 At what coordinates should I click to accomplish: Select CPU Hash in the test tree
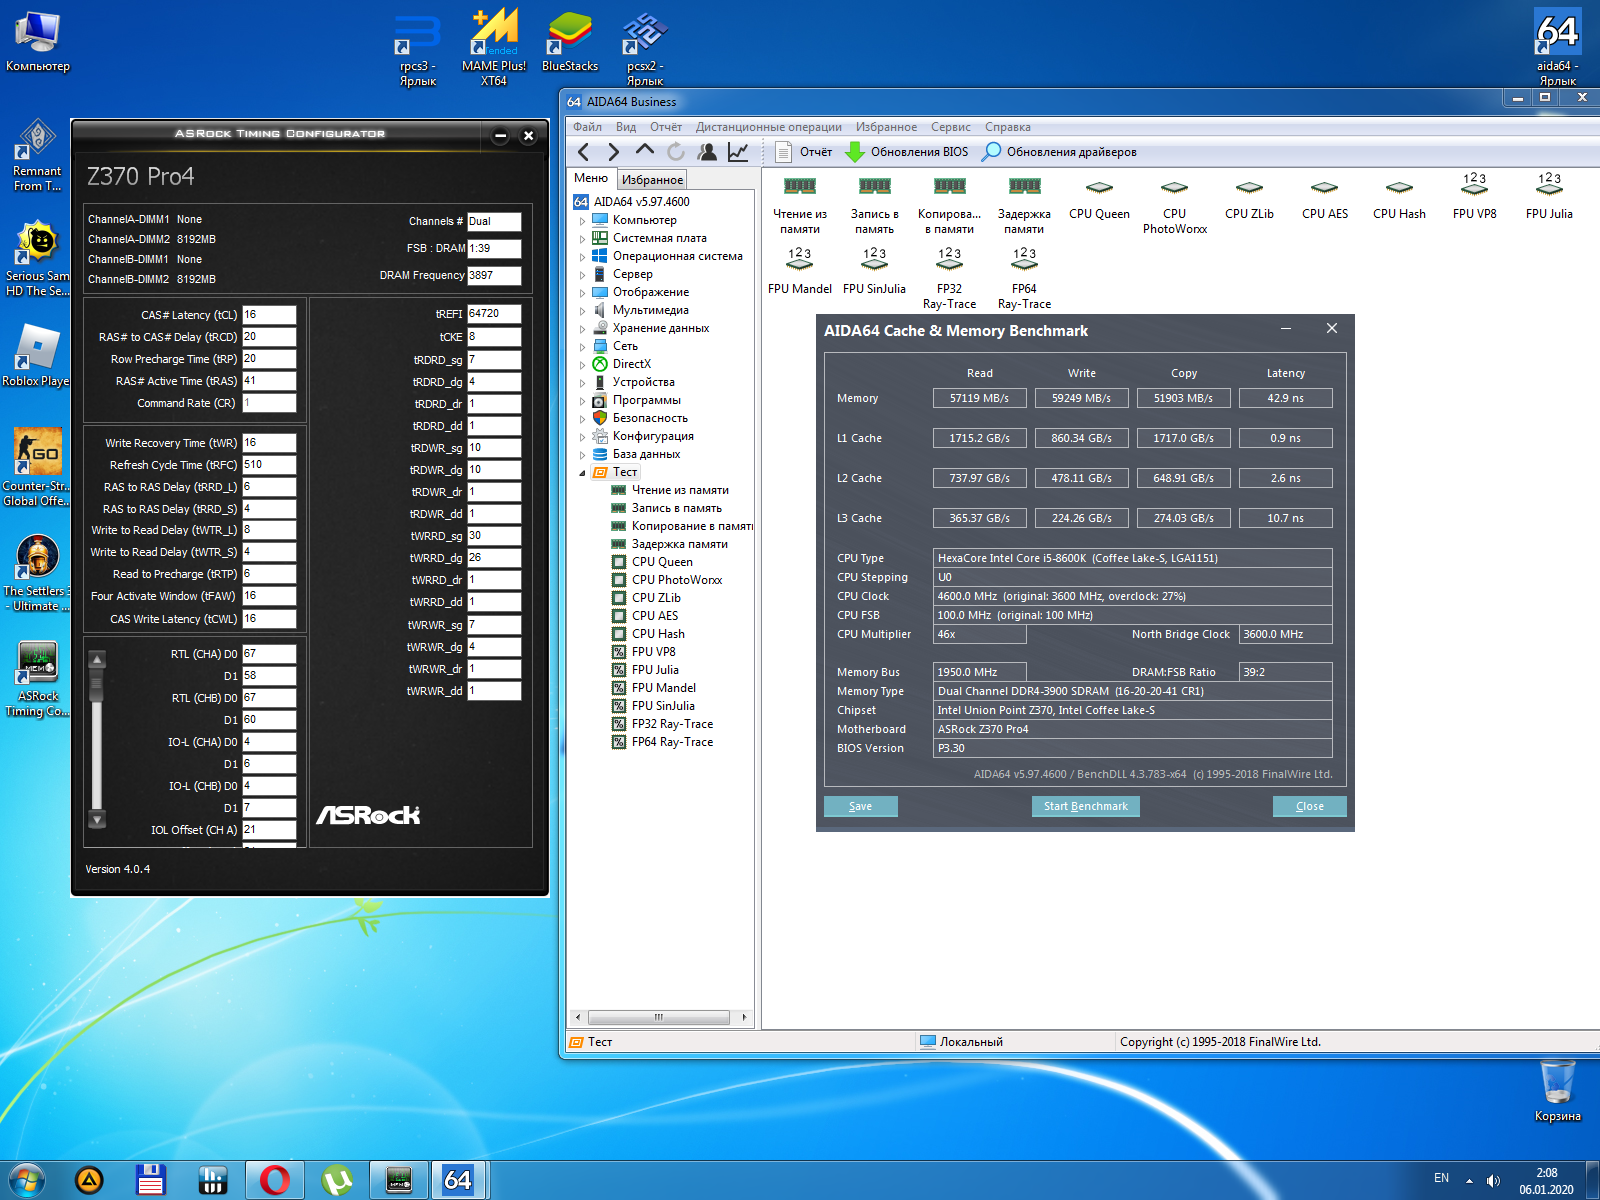[x=658, y=634]
